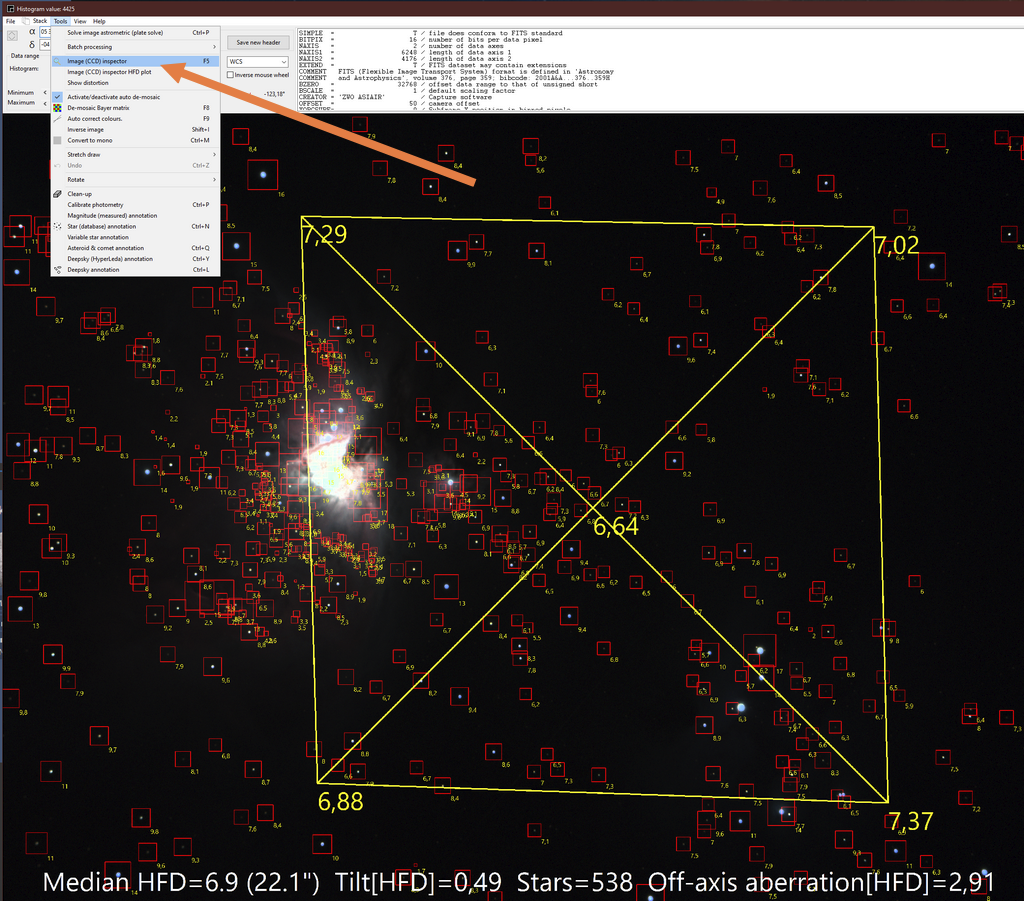Open Star (database) annotation via its icon
The image size is (1024, 901).
coord(58,227)
